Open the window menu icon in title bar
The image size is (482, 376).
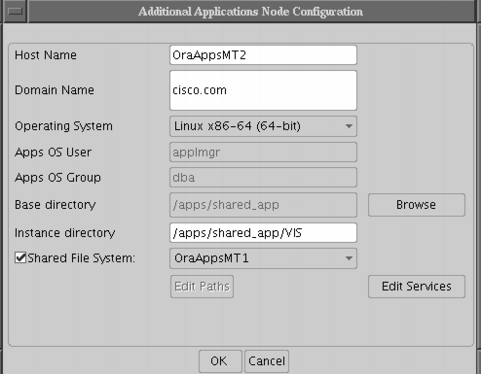pyautogui.click(x=15, y=11)
